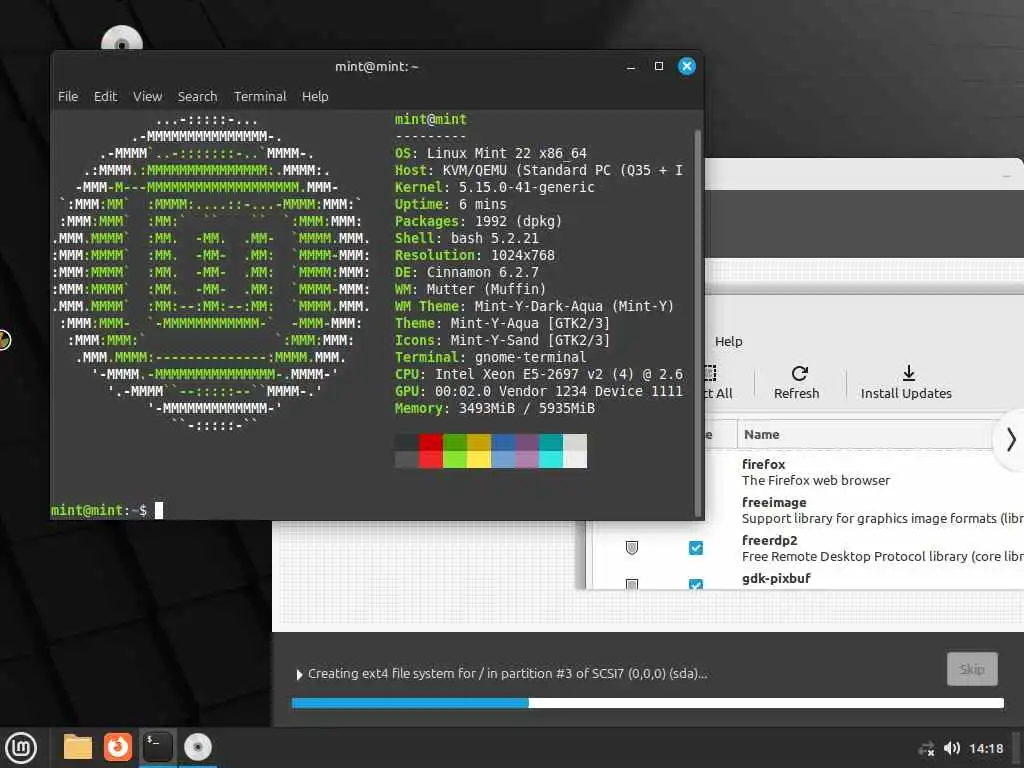The image size is (1024, 768).
Task: Uncheck the freerdp2 update checkbox
Action: pos(696,547)
